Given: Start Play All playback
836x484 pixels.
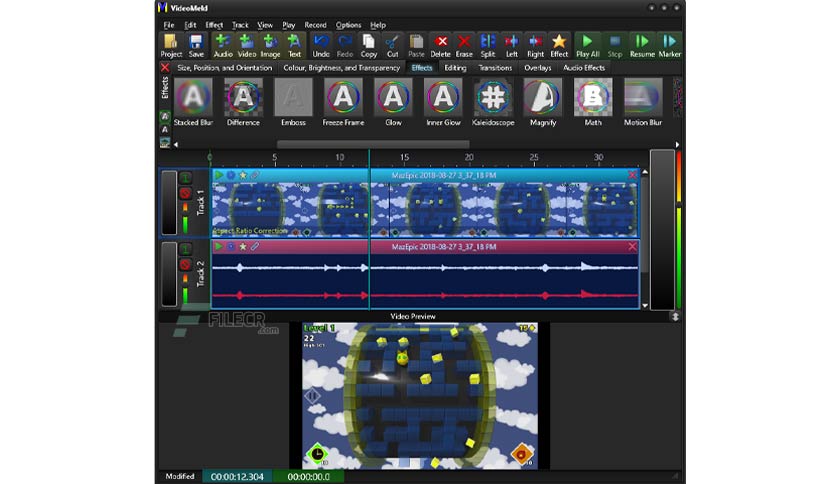Looking at the screenshot, I should (x=588, y=45).
